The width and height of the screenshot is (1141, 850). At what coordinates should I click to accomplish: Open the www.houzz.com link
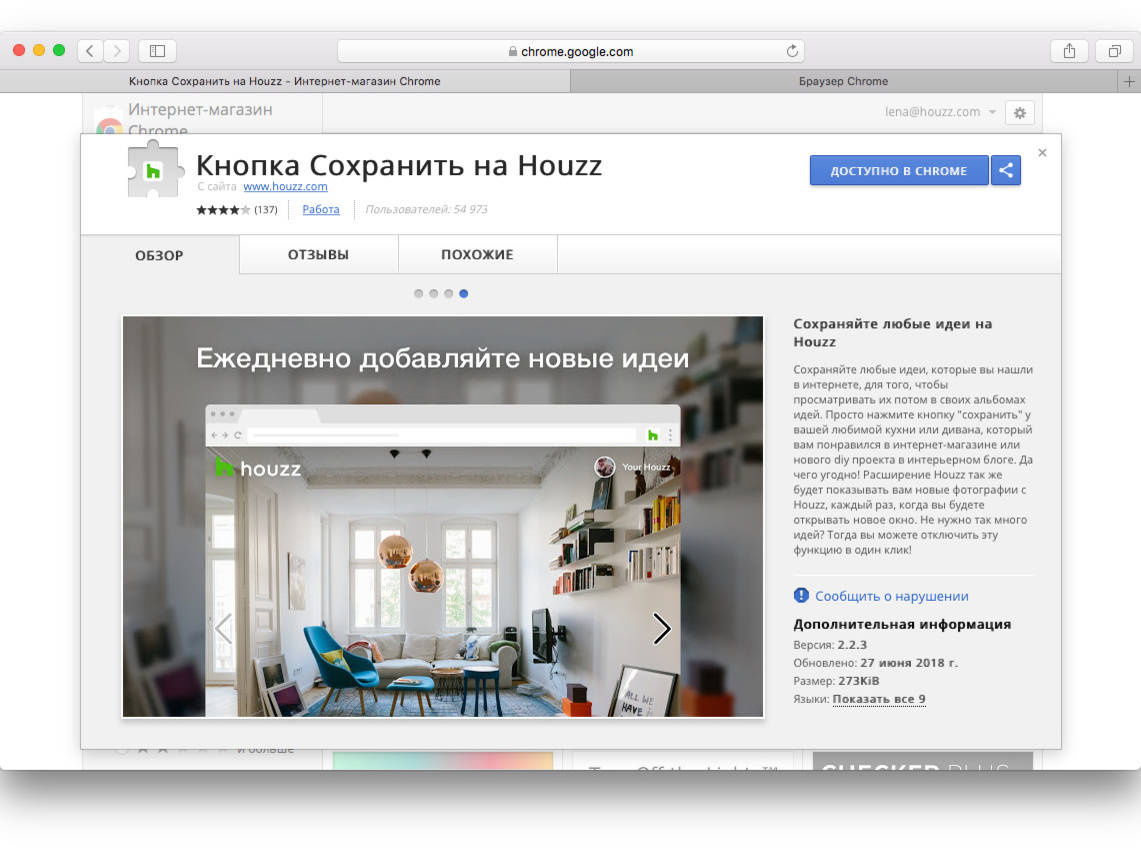pyautogui.click(x=286, y=186)
